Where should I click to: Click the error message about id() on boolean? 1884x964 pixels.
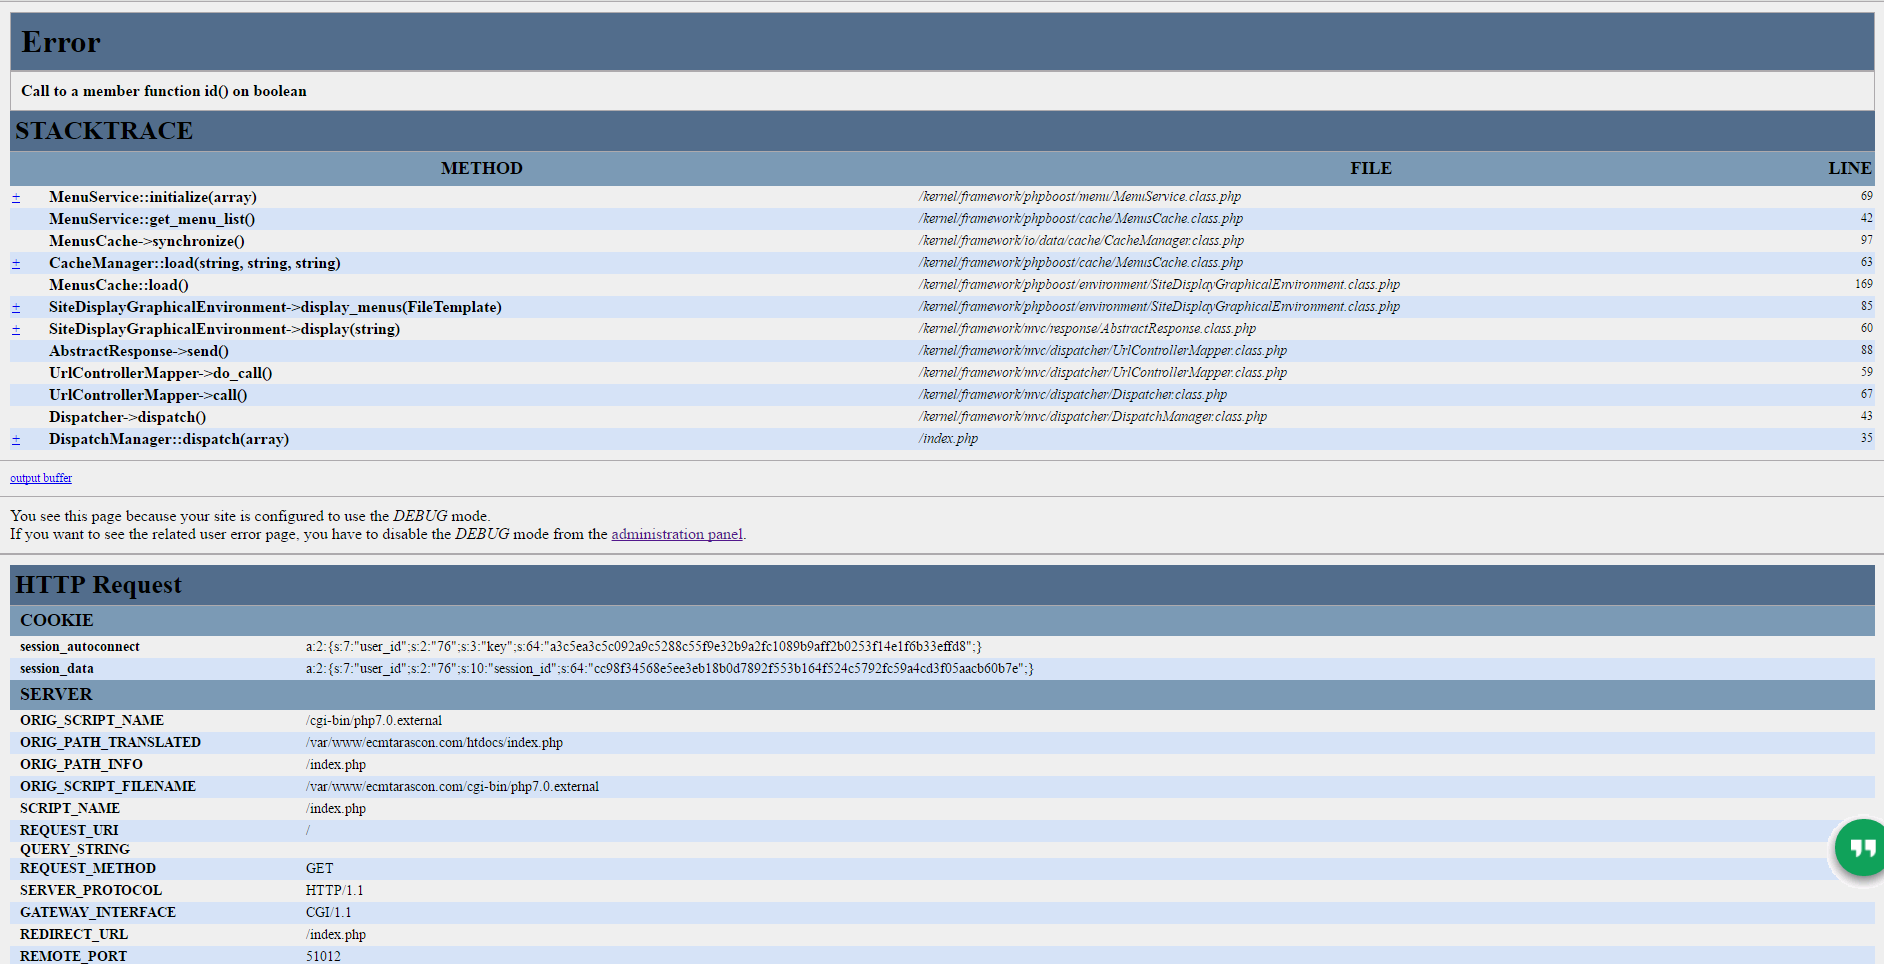[x=164, y=91]
